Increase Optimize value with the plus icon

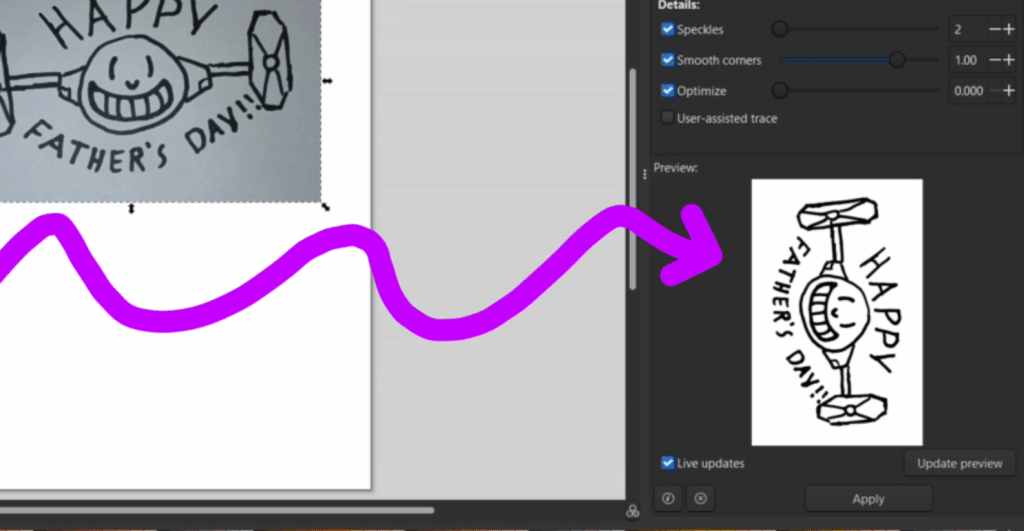coord(1008,91)
